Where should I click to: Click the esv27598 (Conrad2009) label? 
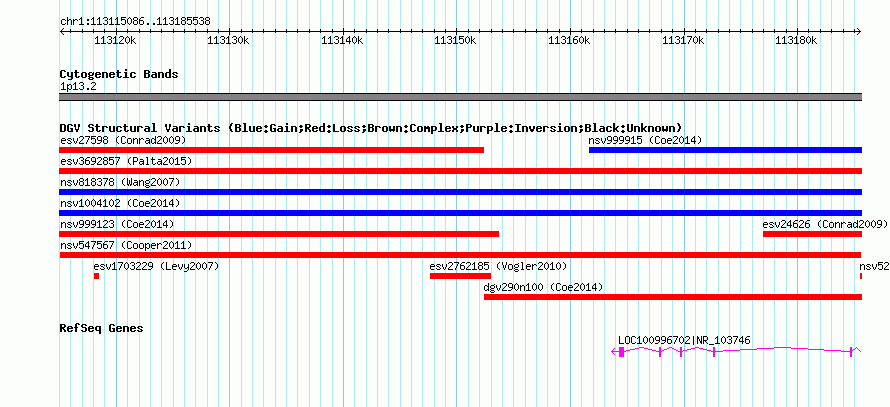[123, 140]
